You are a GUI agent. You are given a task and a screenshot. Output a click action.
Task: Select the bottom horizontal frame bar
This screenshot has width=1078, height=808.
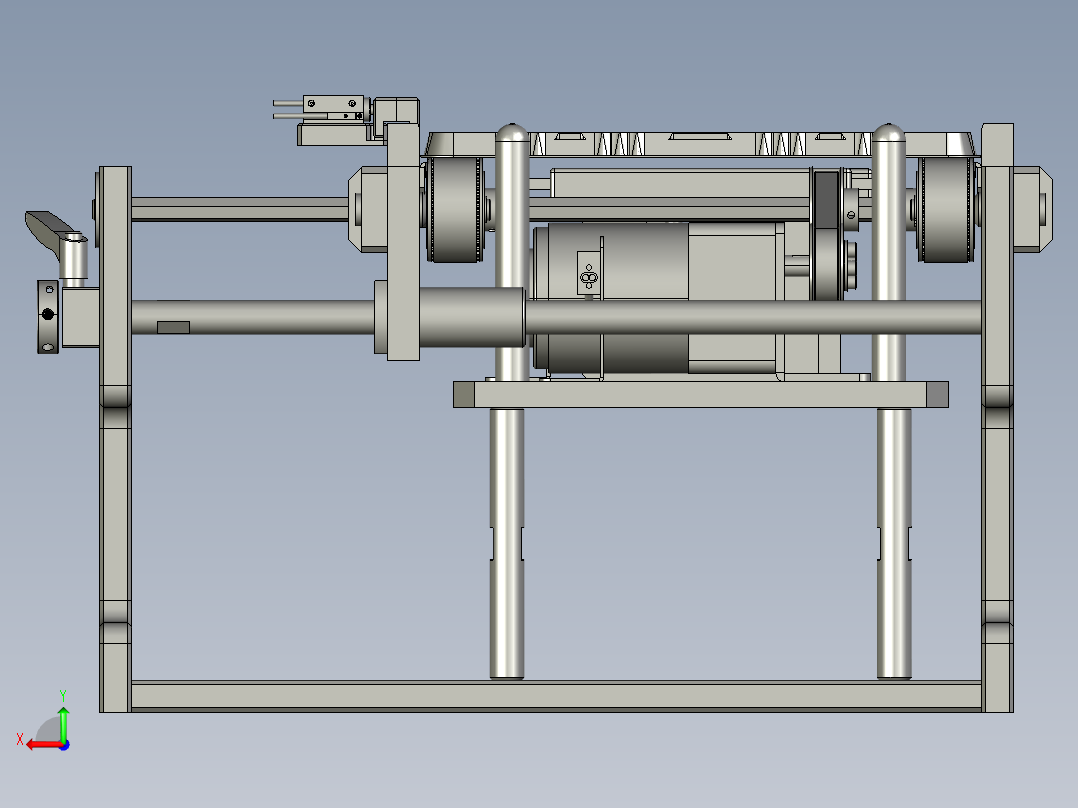pyautogui.click(x=556, y=695)
